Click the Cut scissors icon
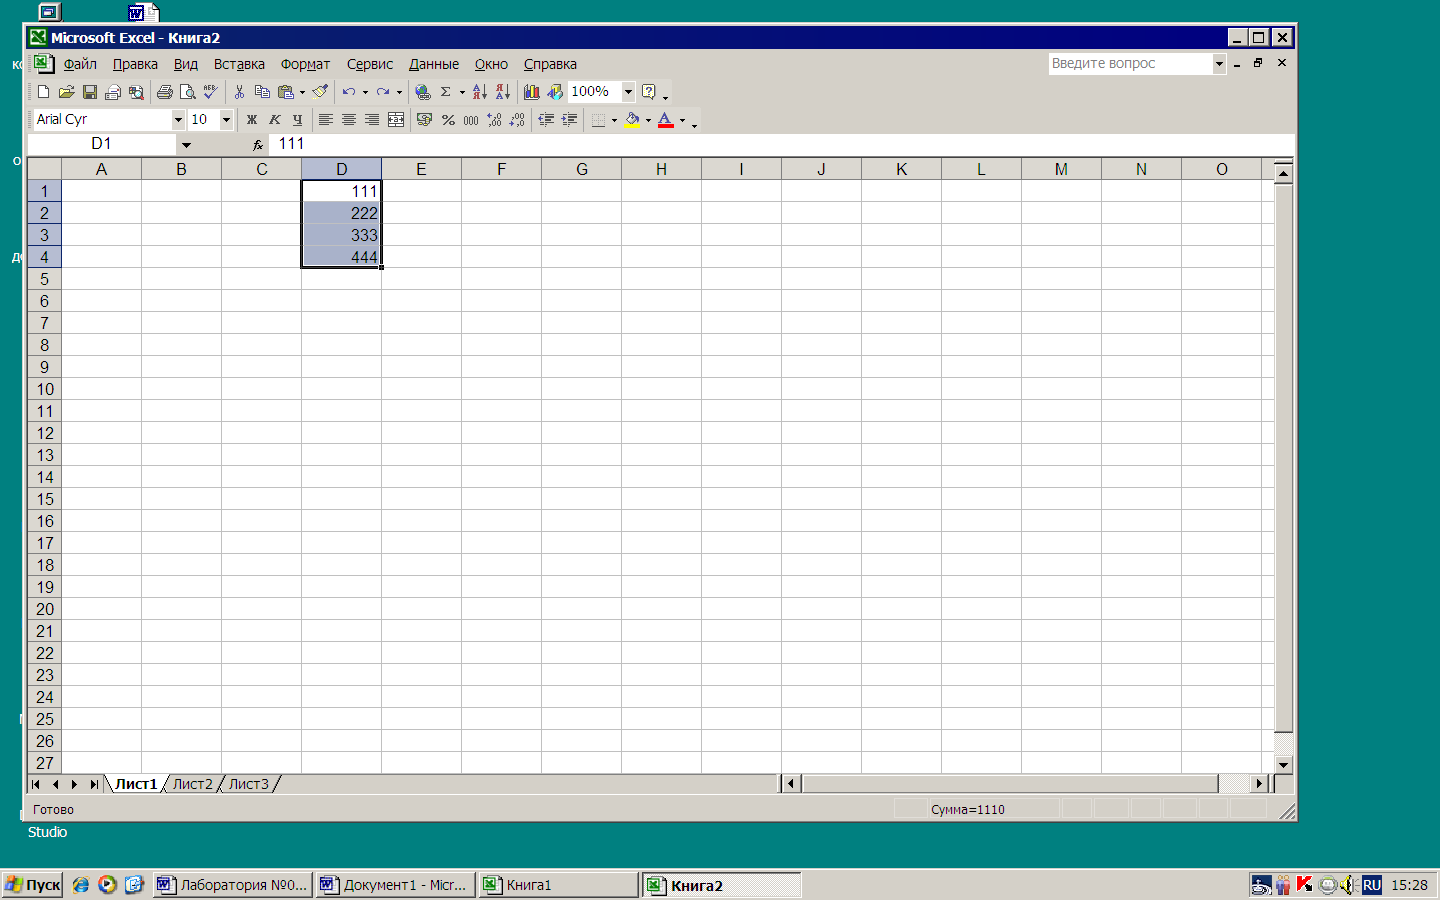 [x=239, y=92]
